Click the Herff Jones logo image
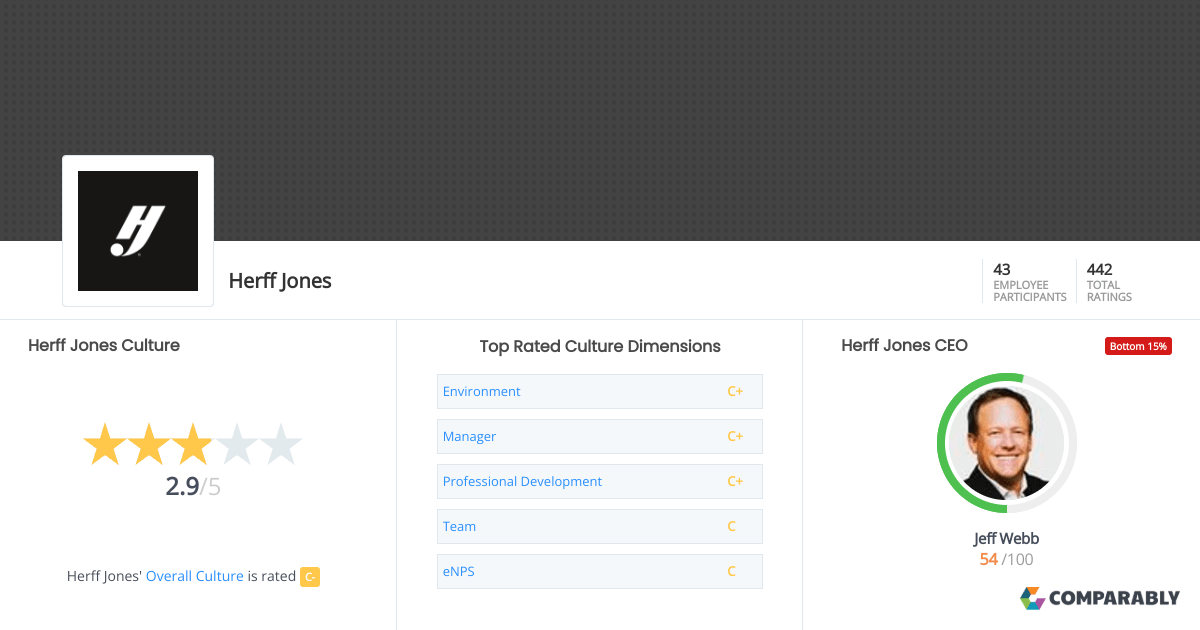Screen dimensions: 1200x630 (x=138, y=231)
